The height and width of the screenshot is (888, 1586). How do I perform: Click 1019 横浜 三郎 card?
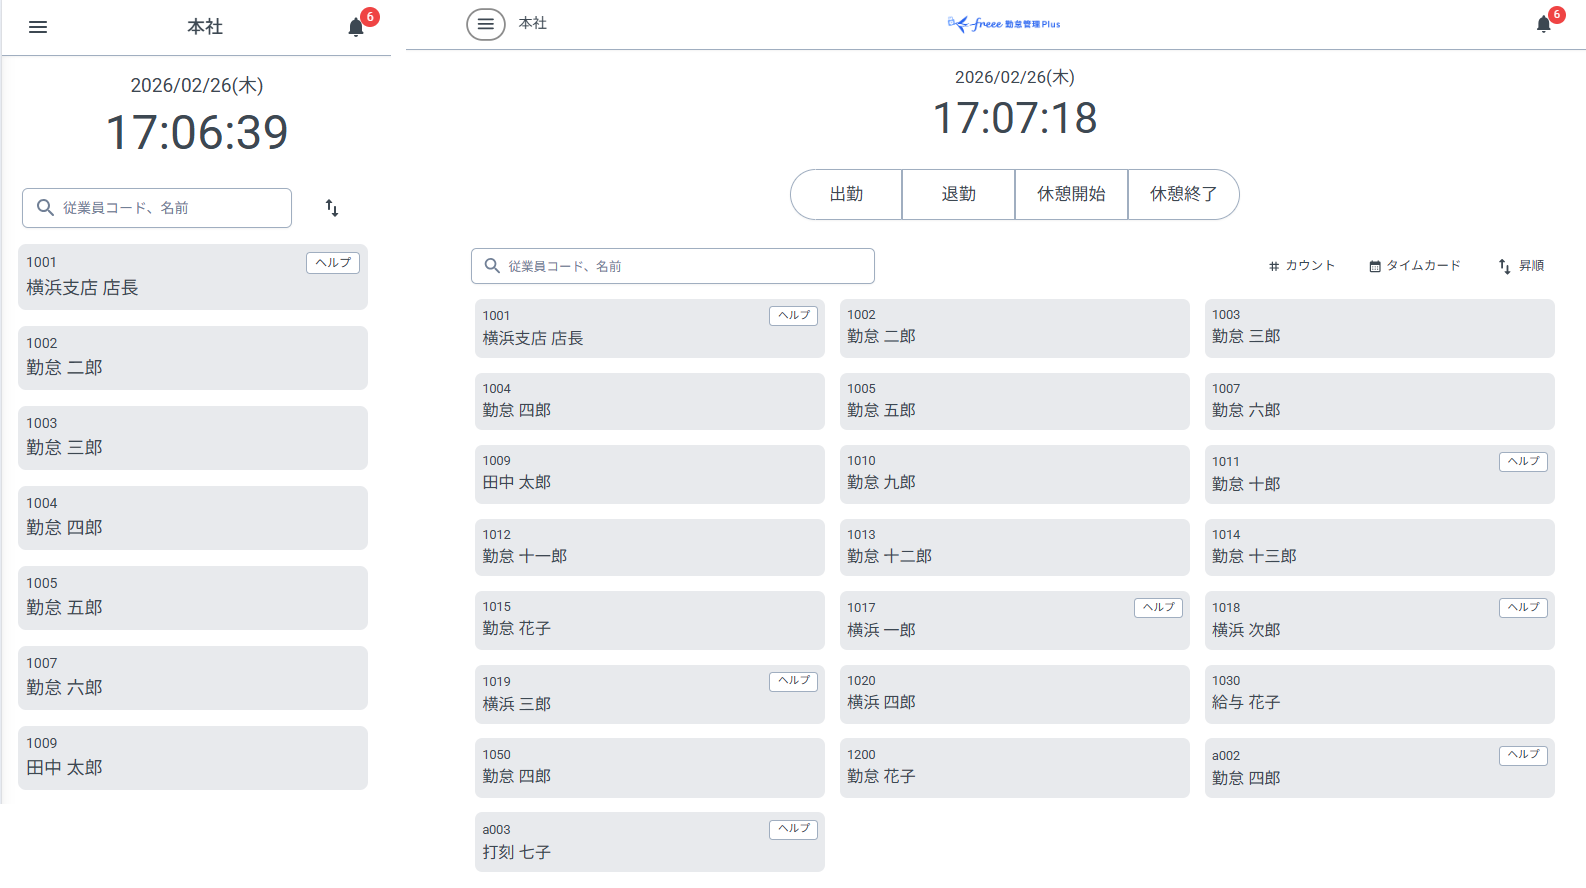click(650, 695)
